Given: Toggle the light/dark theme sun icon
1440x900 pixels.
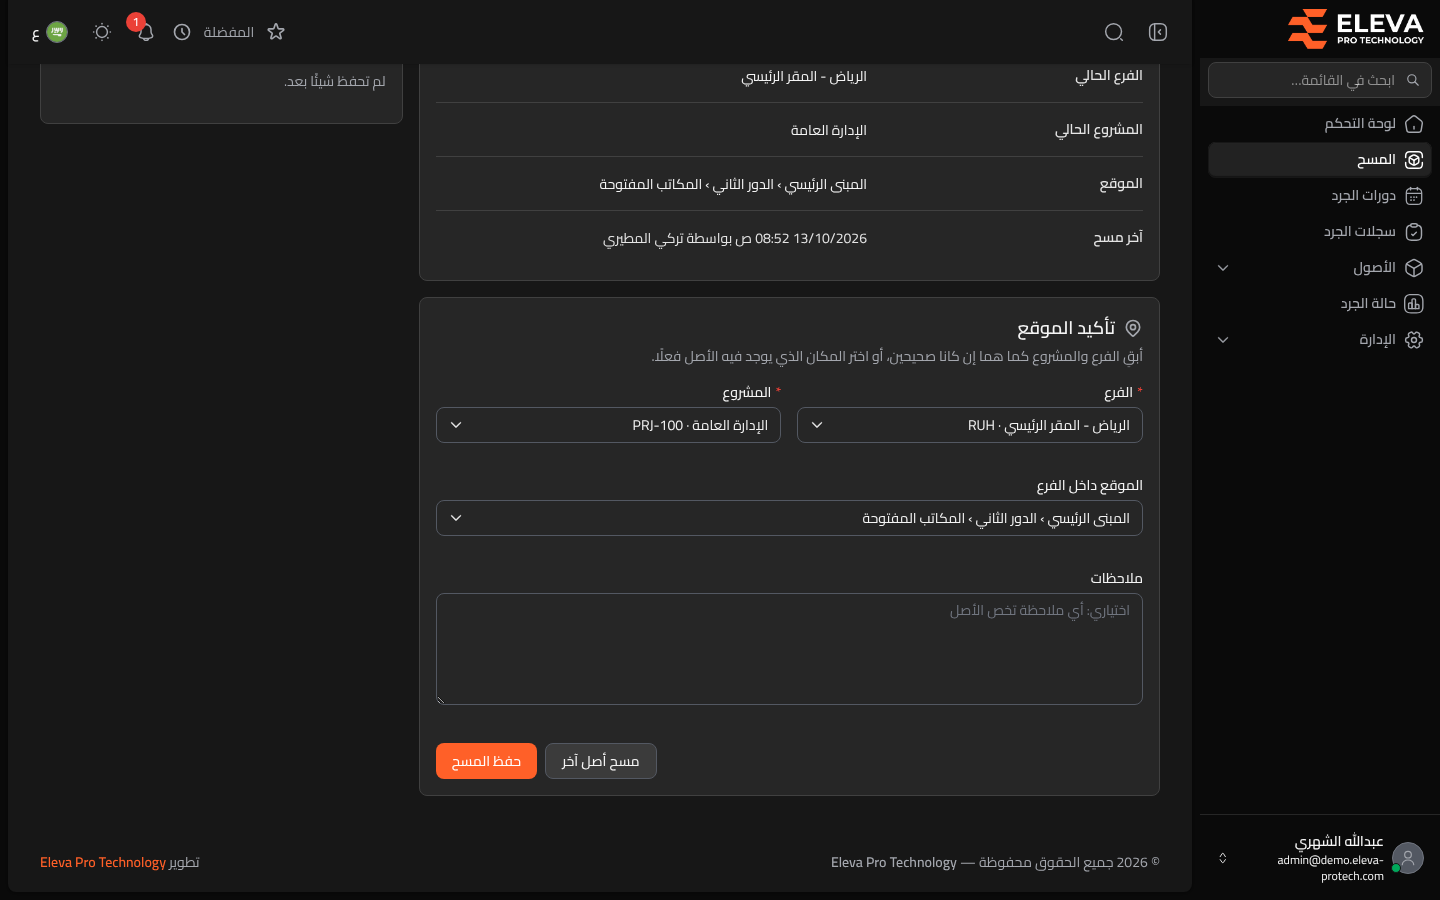Looking at the screenshot, I should pyautogui.click(x=102, y=32).
